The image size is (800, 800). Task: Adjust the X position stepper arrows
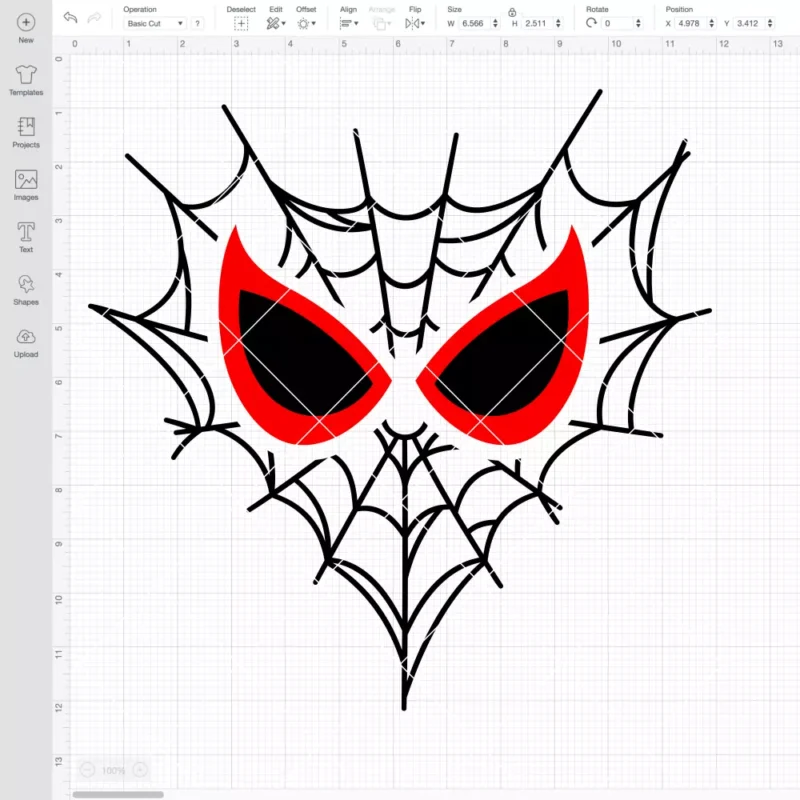[x=712, y=23]
